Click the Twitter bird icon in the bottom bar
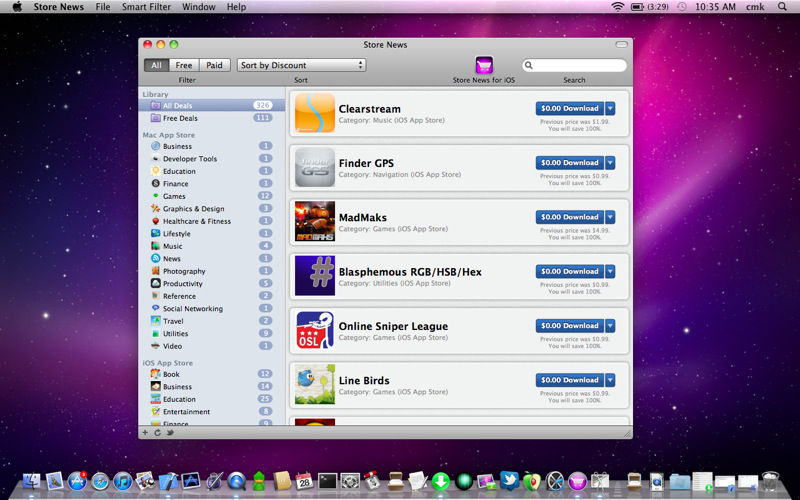 click(x=170, y=433)
